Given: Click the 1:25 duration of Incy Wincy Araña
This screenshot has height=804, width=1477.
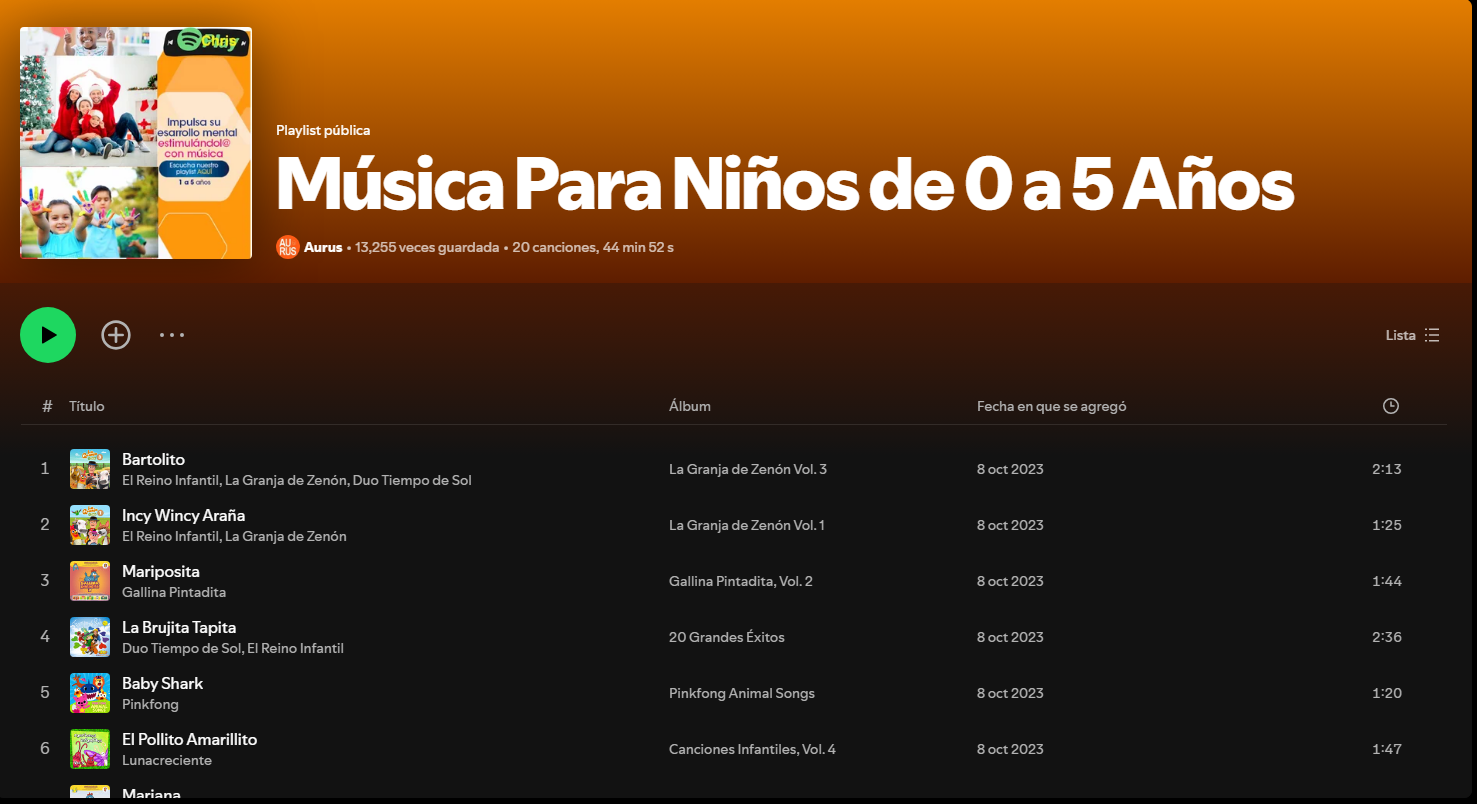Looking at the screenshot, I should [x=1387, y=525].
